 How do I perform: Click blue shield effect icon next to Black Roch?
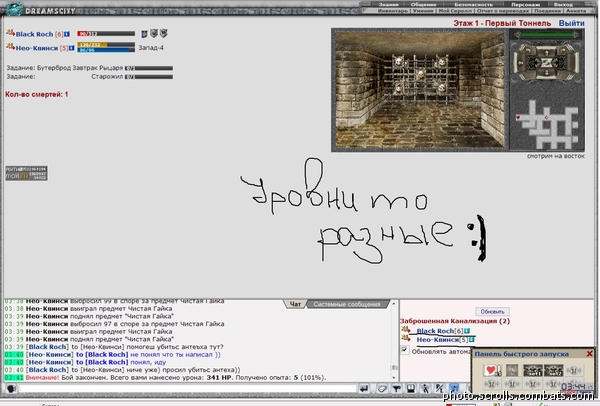tap(144, 34)
